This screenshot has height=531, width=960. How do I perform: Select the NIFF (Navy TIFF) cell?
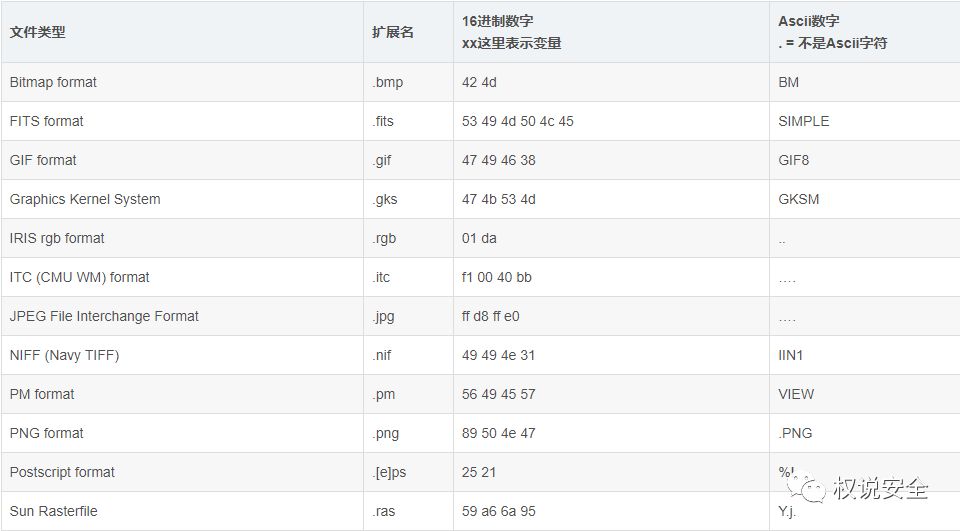[x=64, y=355]
